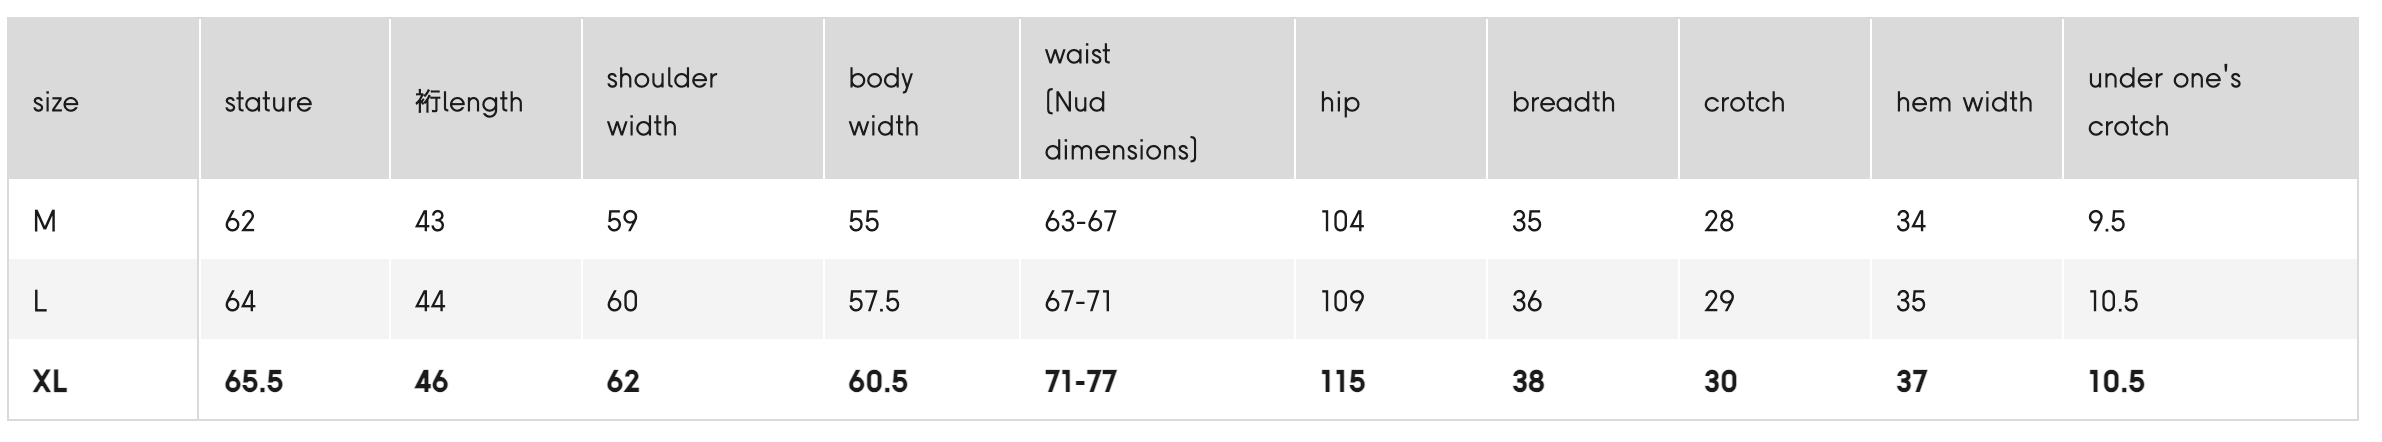2382x442 pixels.
Task: Select the XL size row label
Action: [x=50, y=381]
